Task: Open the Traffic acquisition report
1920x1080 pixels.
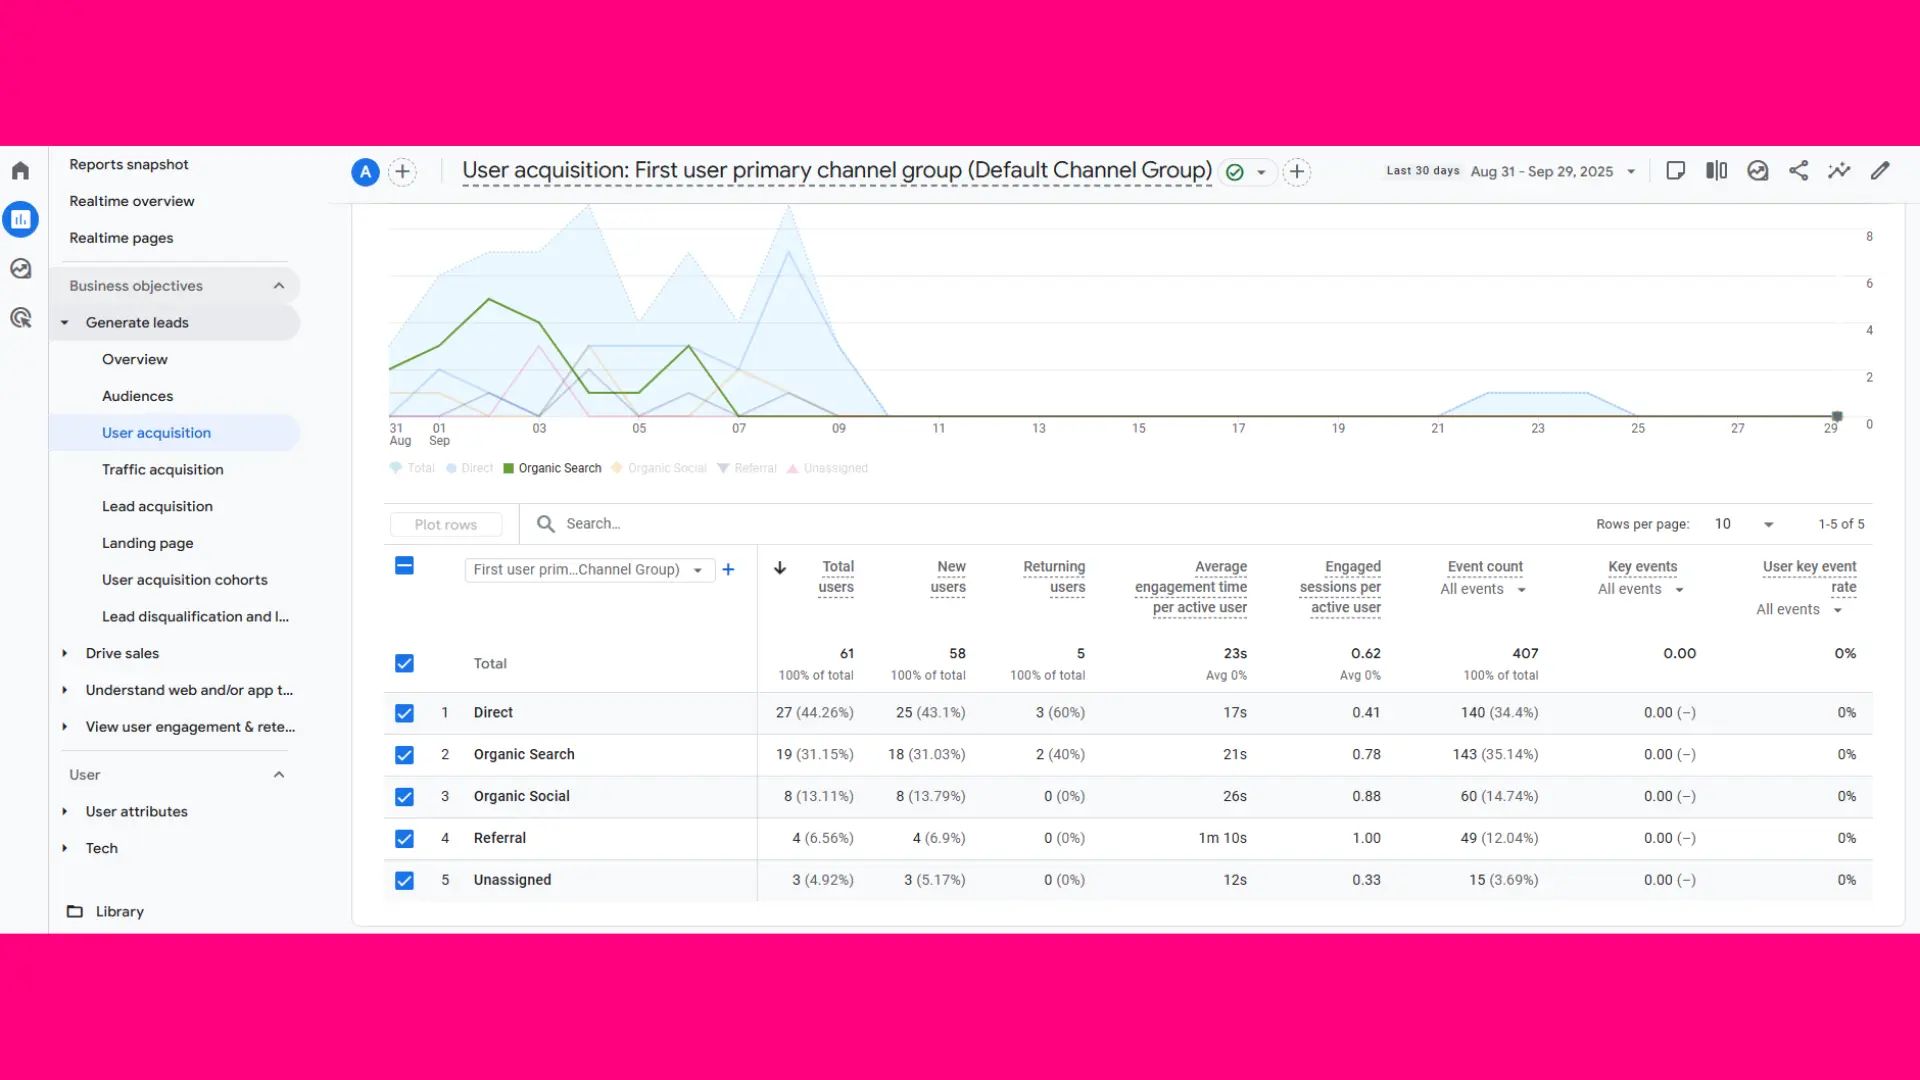Action: (163, 469)
